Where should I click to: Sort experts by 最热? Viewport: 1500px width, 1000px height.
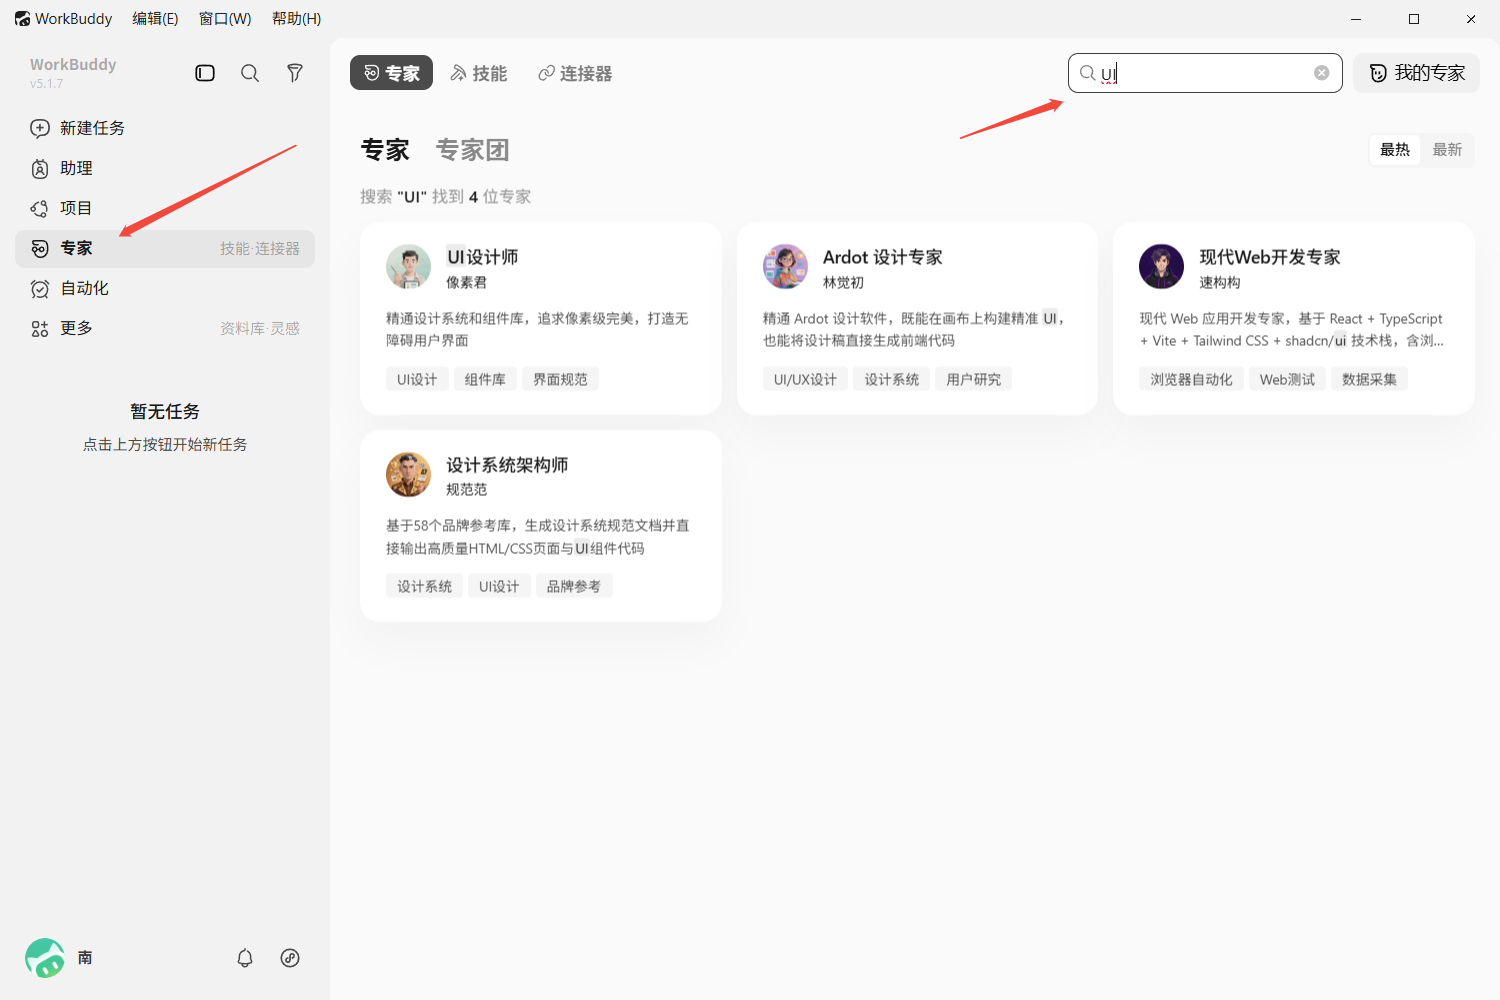click(1395, 150)
